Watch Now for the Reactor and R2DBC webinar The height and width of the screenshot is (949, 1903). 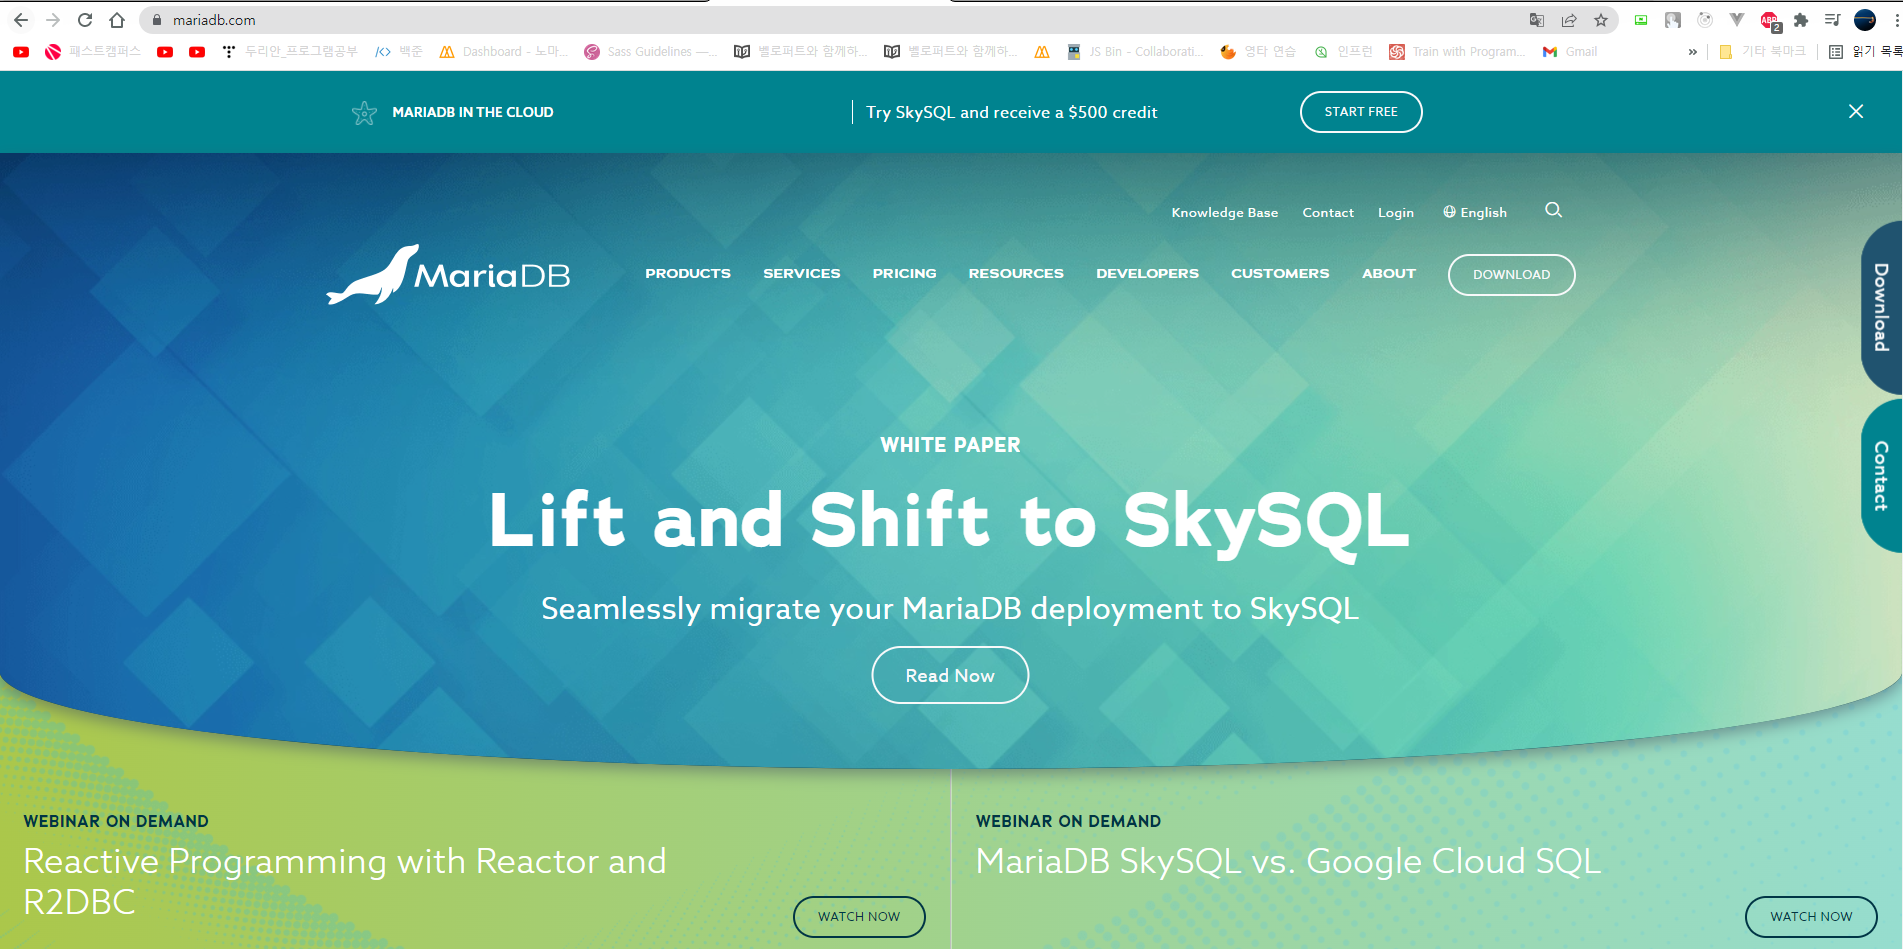(859, 917)
